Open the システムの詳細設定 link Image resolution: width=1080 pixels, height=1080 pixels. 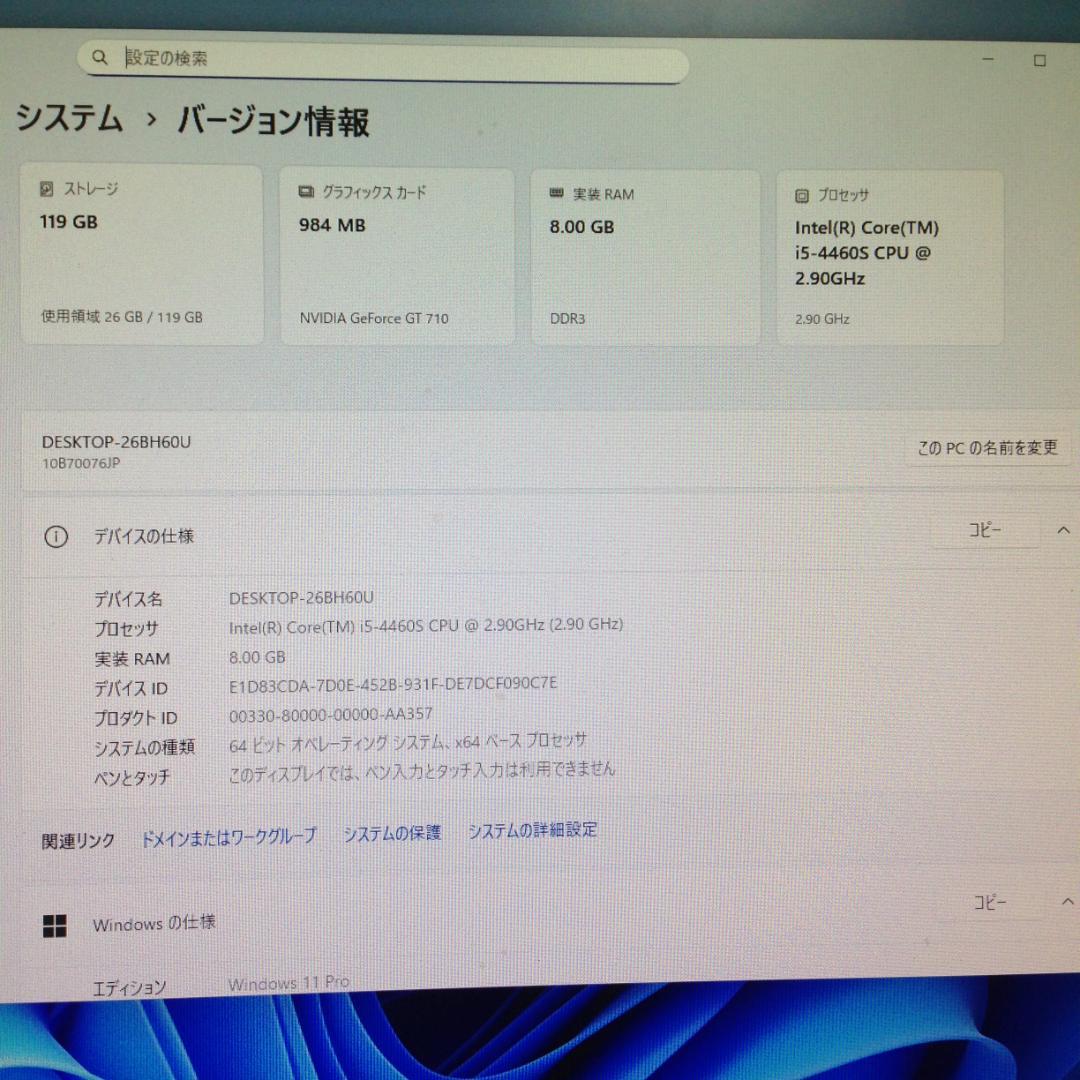tap(532, 831)
